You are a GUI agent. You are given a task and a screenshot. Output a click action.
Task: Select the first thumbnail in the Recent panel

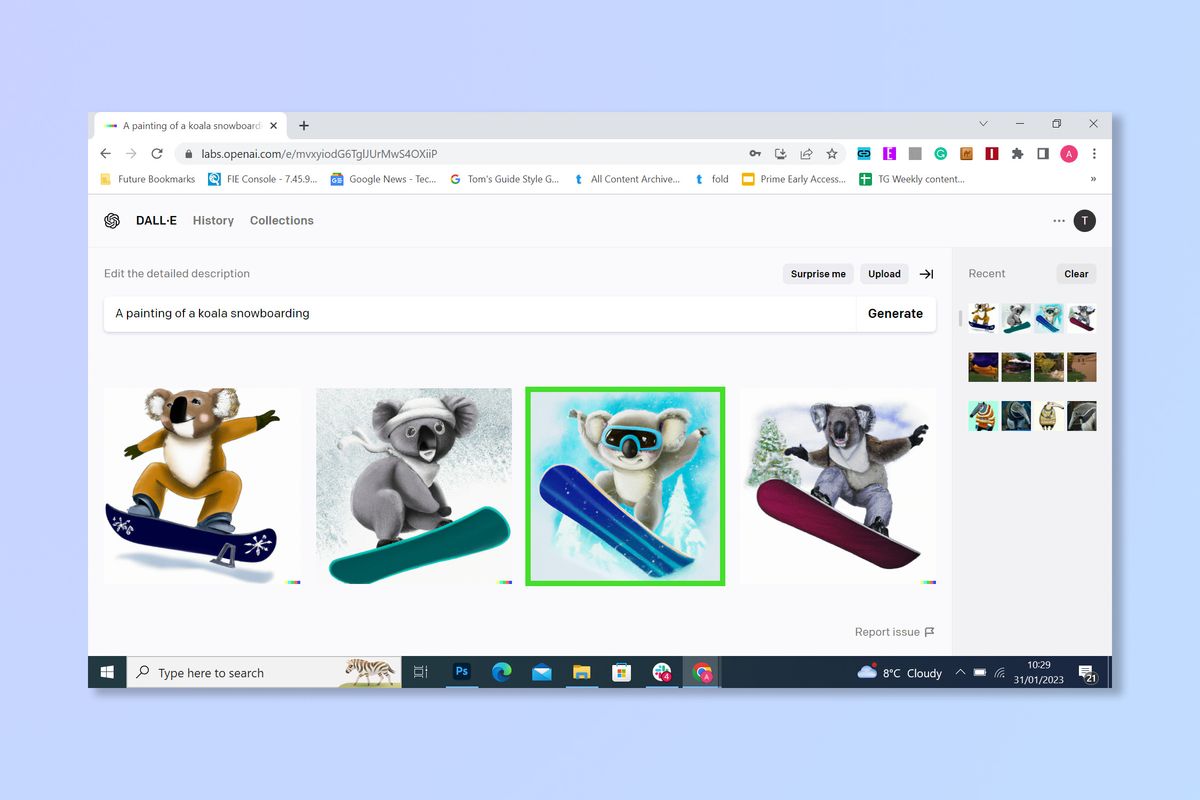[982, 318]
